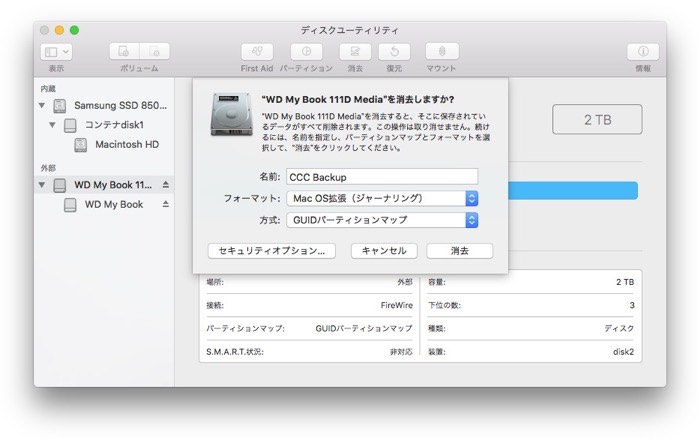
Task: Click the green zoom window button
Action: pos(74,30)
